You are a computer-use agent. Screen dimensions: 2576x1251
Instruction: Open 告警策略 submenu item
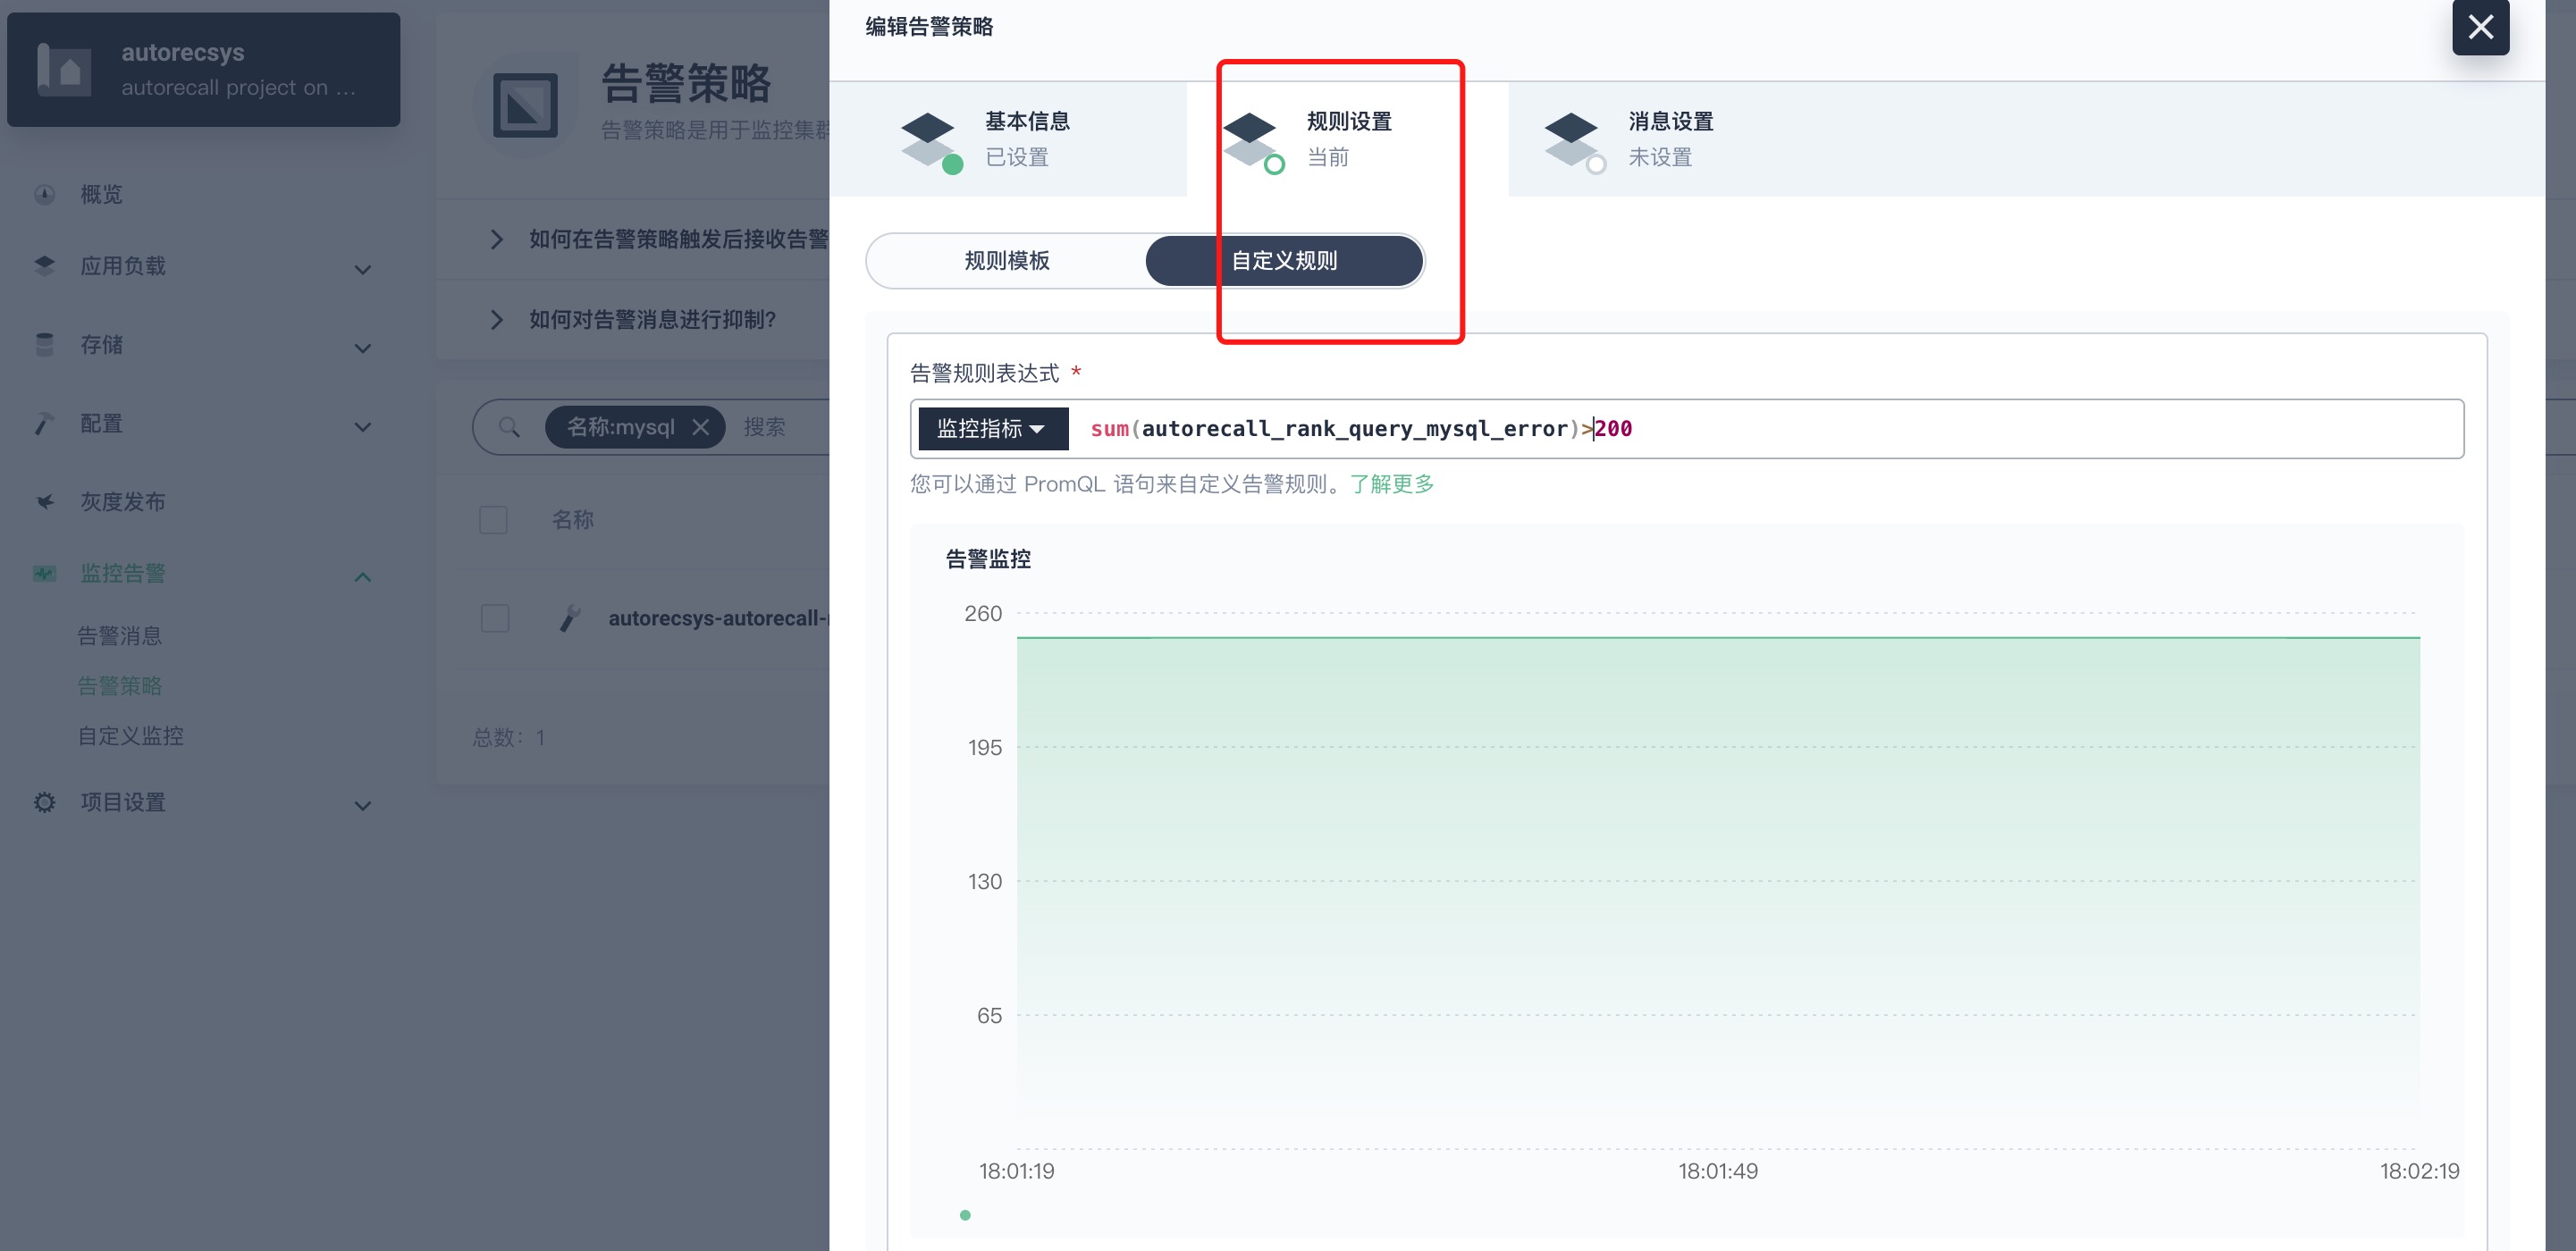pyautogui.click(x=120, y=686)
